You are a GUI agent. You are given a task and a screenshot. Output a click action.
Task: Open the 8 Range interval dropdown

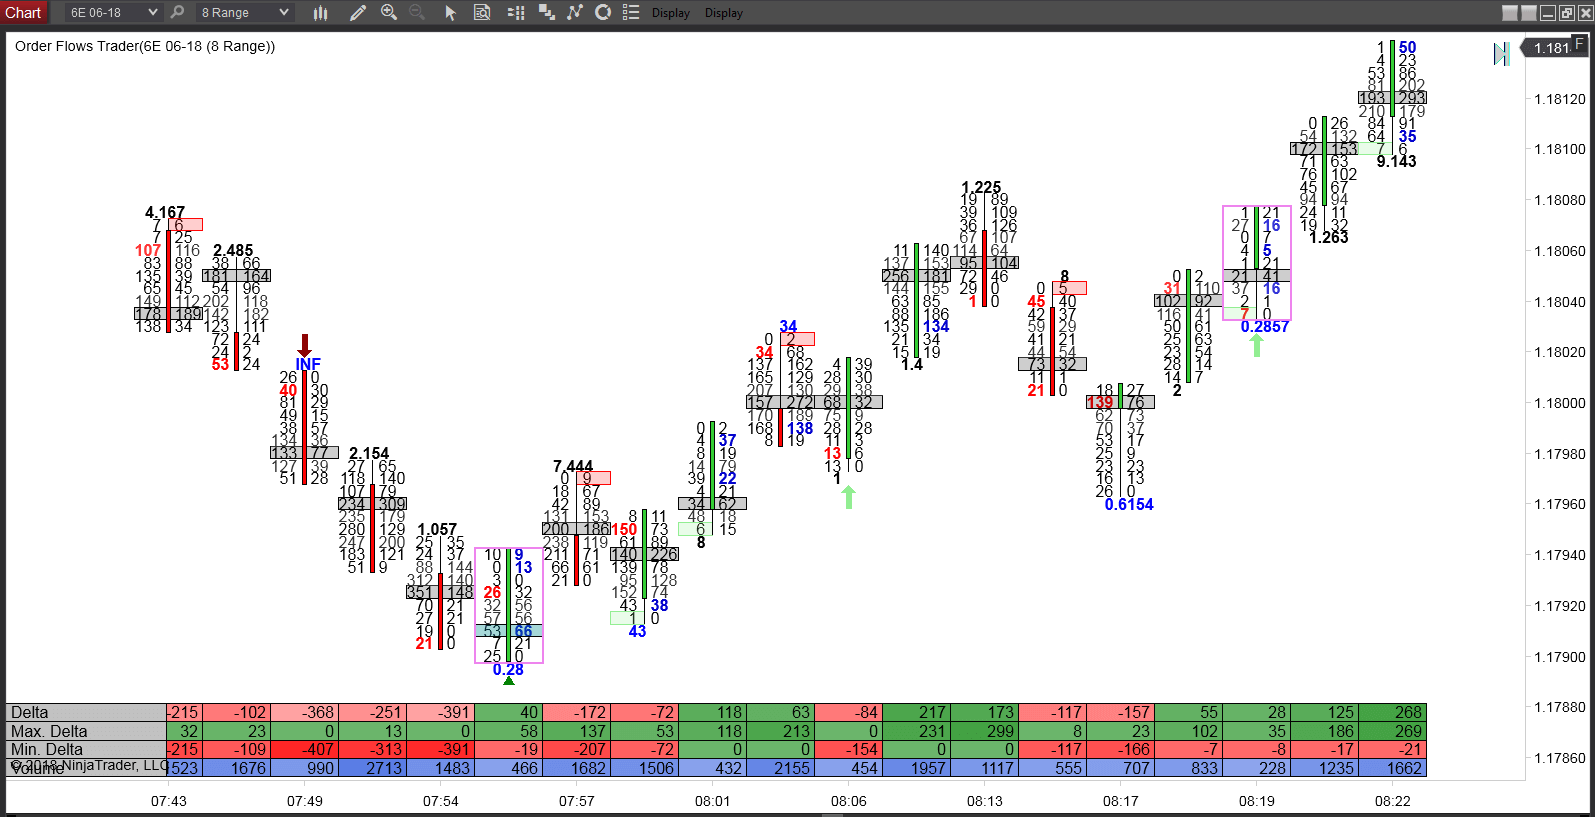tap(244, 12)
